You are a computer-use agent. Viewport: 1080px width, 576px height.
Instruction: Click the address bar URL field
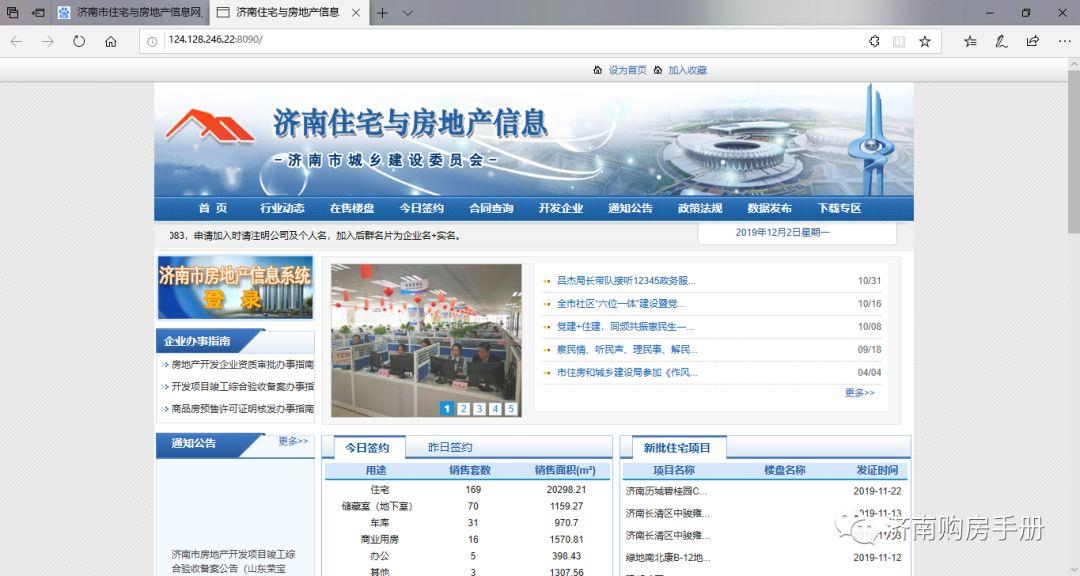tap(500, 41)
